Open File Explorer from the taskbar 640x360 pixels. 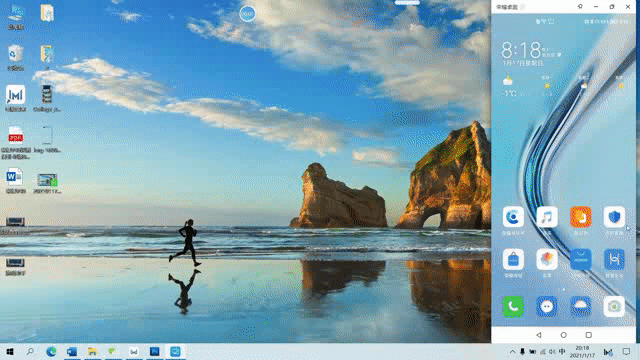click(x=92, y=351)
